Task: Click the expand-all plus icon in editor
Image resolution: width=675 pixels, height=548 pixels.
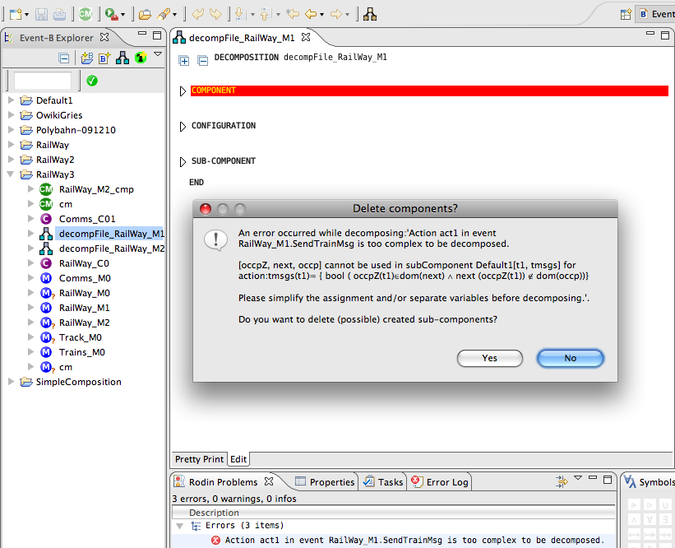Action: [184, 61]
